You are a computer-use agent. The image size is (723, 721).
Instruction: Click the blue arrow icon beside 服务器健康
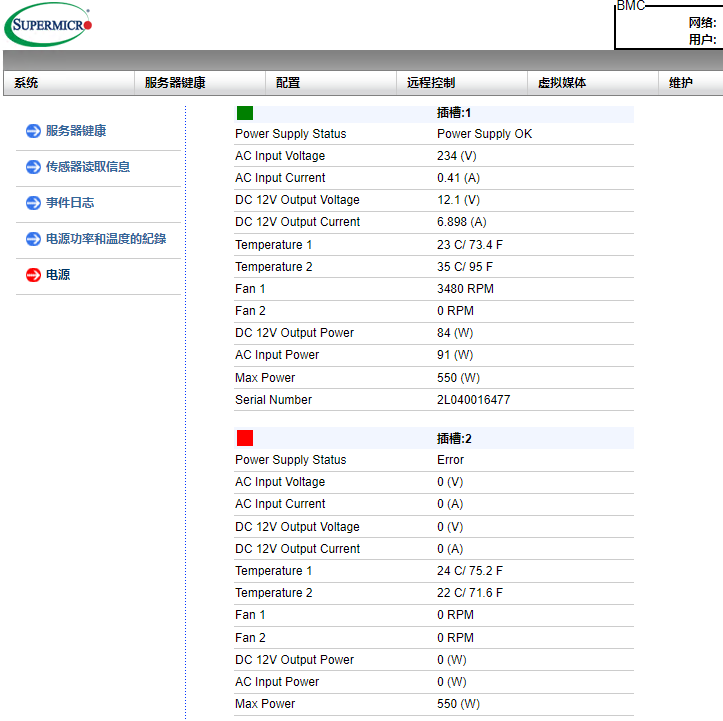[x=33, y=131]
